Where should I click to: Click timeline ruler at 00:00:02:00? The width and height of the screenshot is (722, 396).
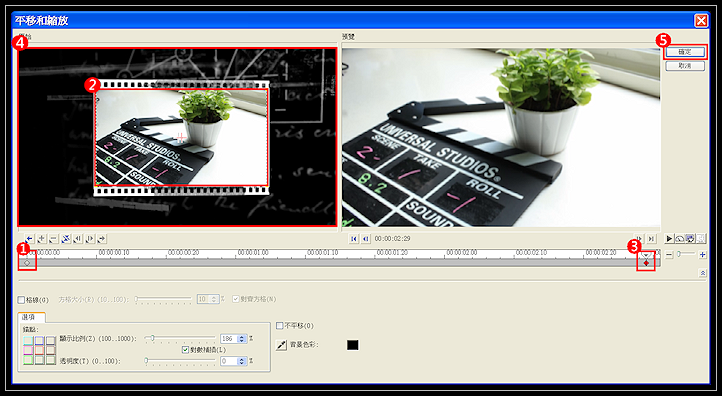(462, 253)
